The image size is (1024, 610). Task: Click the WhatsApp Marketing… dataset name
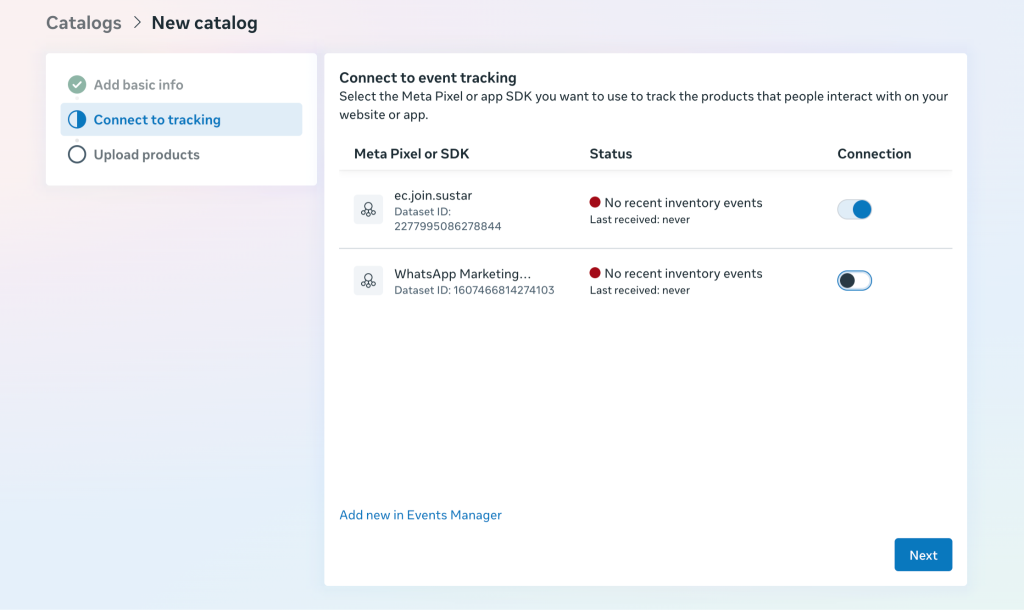tap(462, 274)
